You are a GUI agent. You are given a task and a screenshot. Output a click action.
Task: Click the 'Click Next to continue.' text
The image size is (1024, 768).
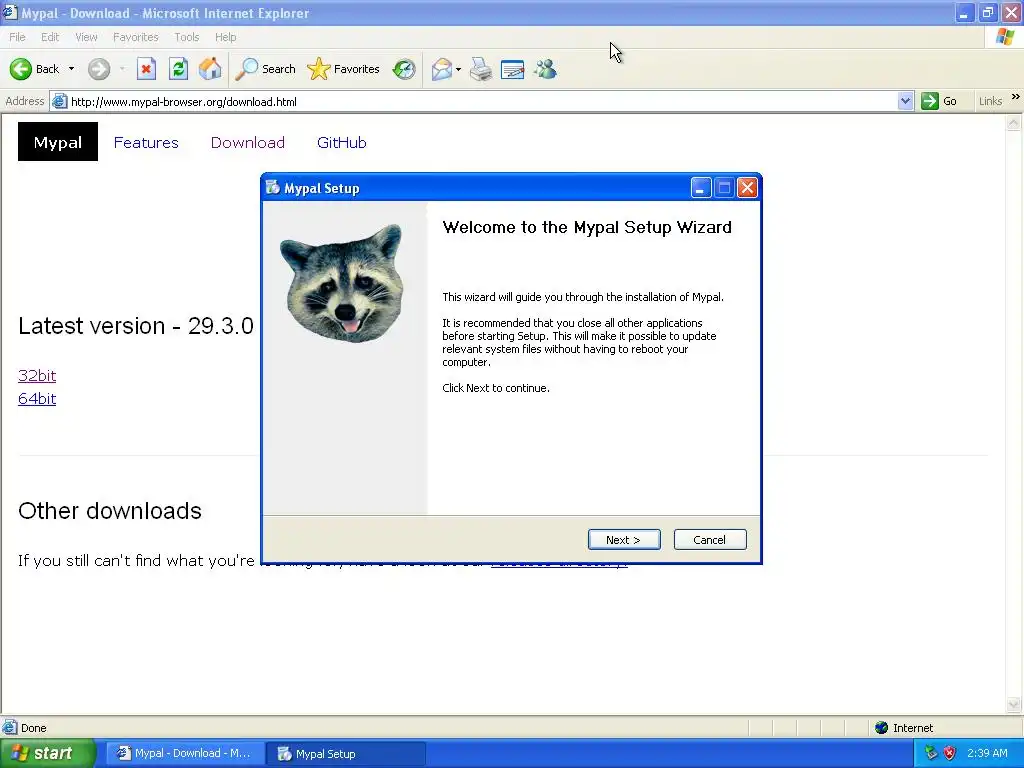(496, 388)
